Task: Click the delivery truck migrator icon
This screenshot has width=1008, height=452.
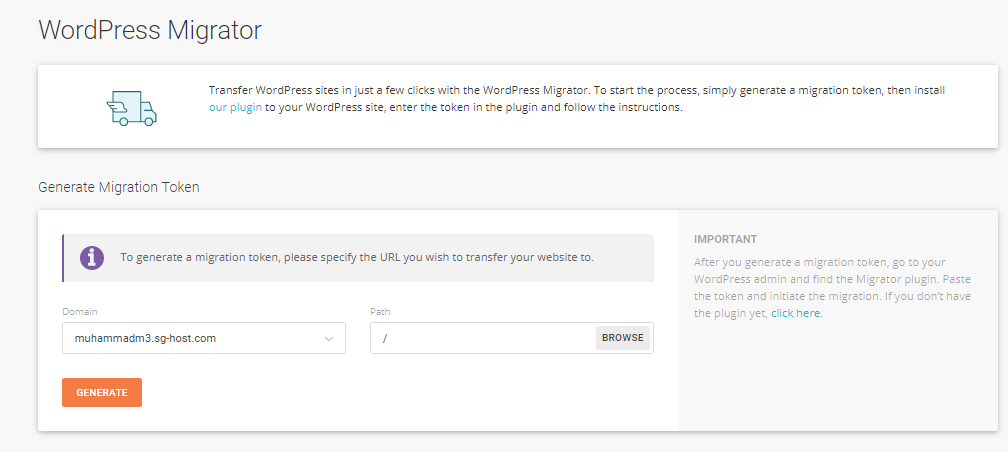Action: tap(131, 107)
